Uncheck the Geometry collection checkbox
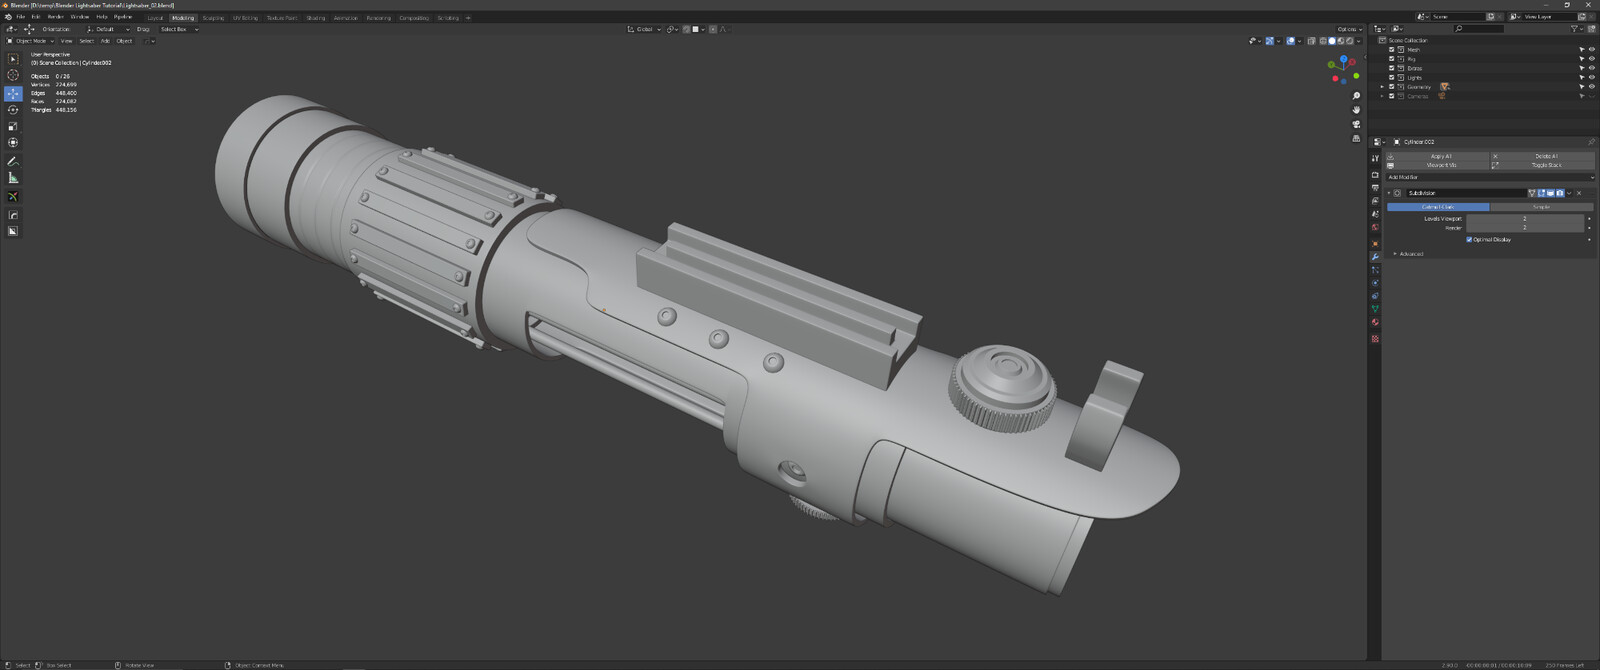The width and height of the screenshot is (1600, 670). pos(1391,87)
